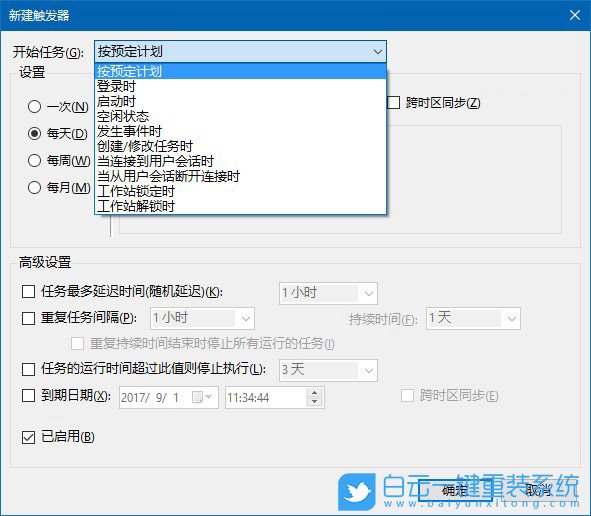Click the expiry time field 11:34:44
Image resolution: width=591 pixels, height=516 pixels.
pos(275,397)
